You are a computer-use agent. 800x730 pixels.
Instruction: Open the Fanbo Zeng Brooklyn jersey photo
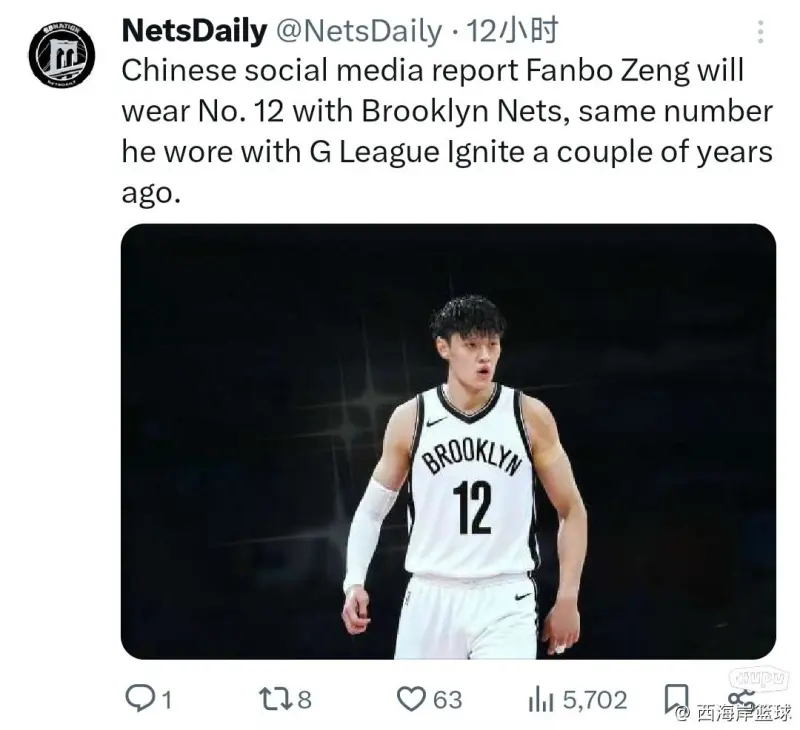[448, 441]
